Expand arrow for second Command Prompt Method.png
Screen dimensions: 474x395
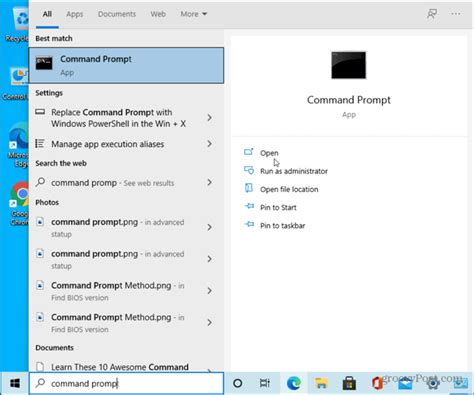pyautogui.click(x=209, y=322)
